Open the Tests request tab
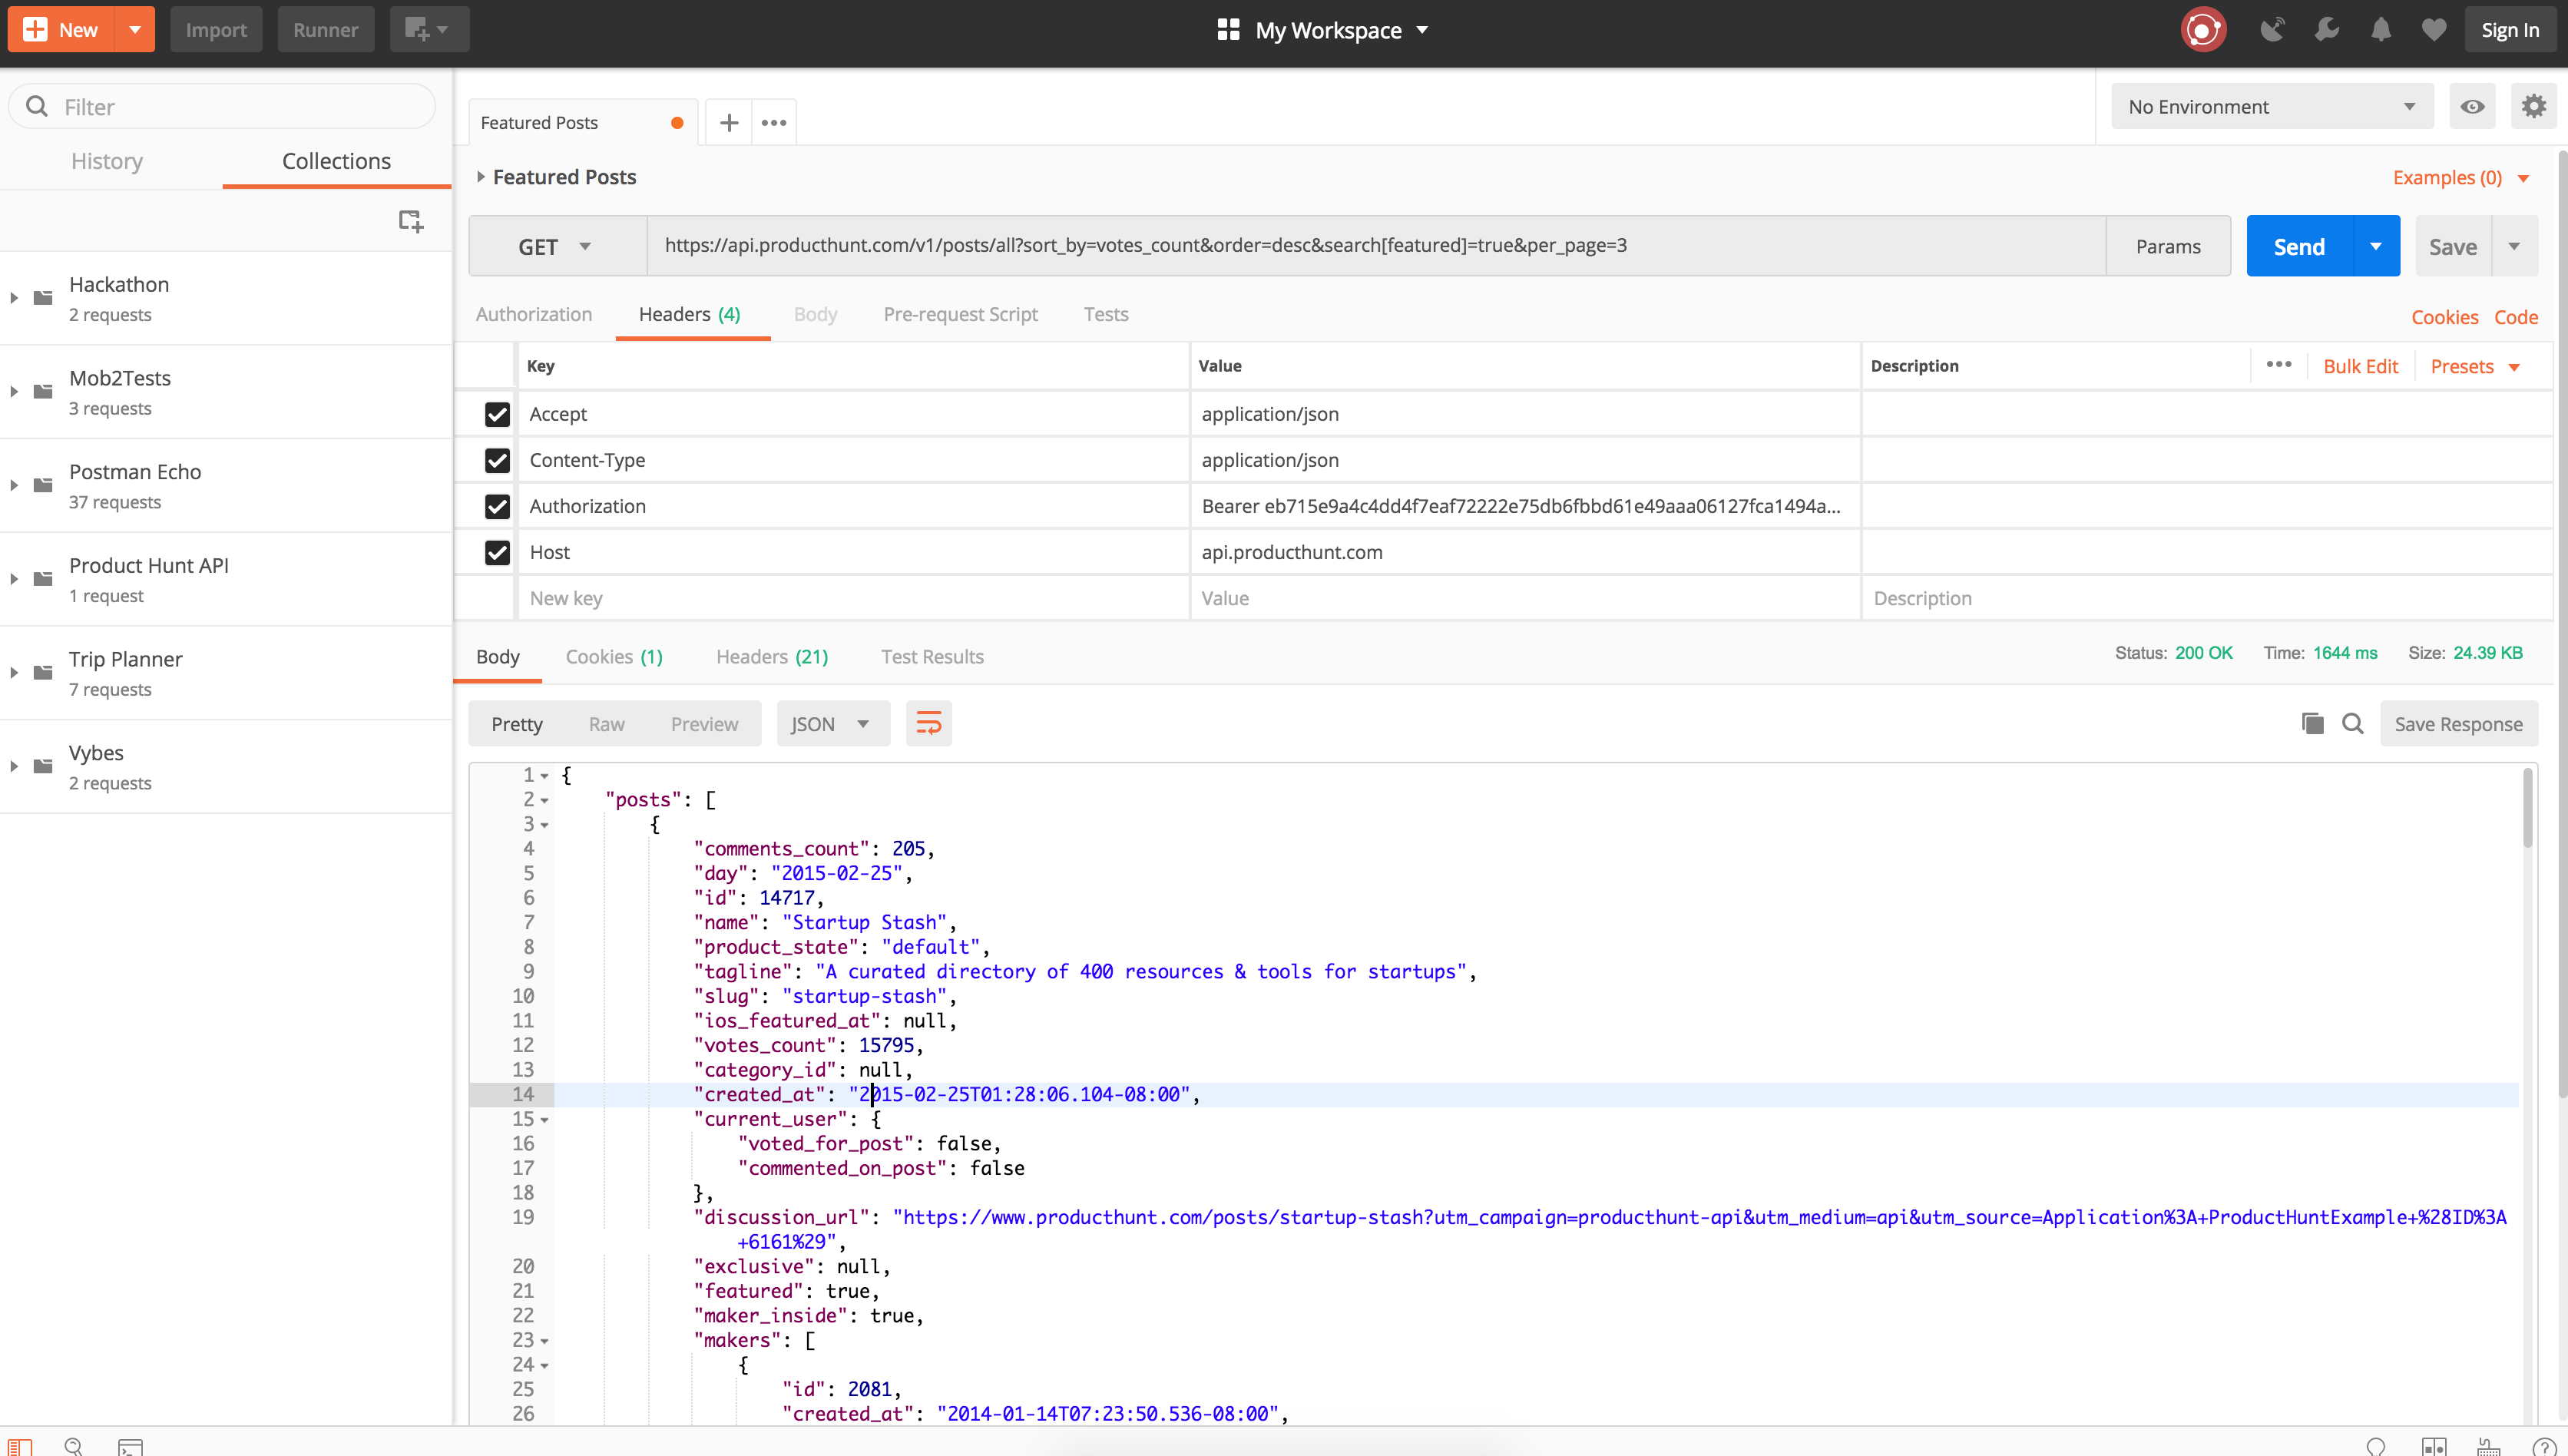This screenshot has width=2568, height=1456. click(1105, 314)
